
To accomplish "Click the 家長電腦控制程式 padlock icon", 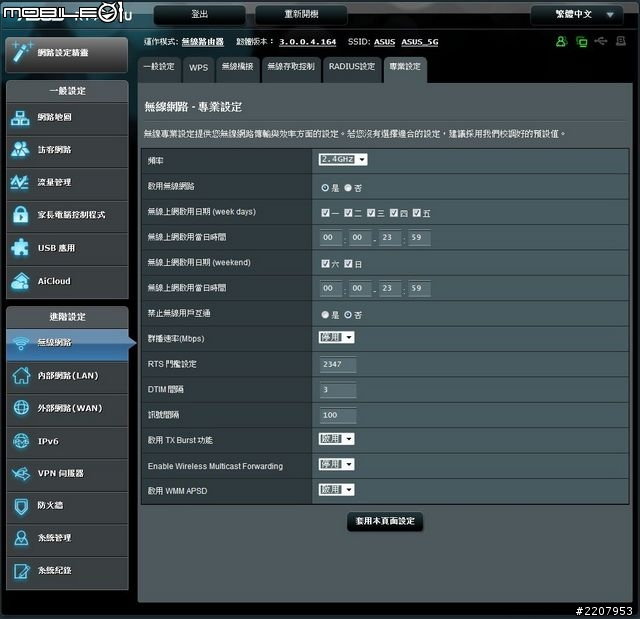I will click(x=21, y=215).
